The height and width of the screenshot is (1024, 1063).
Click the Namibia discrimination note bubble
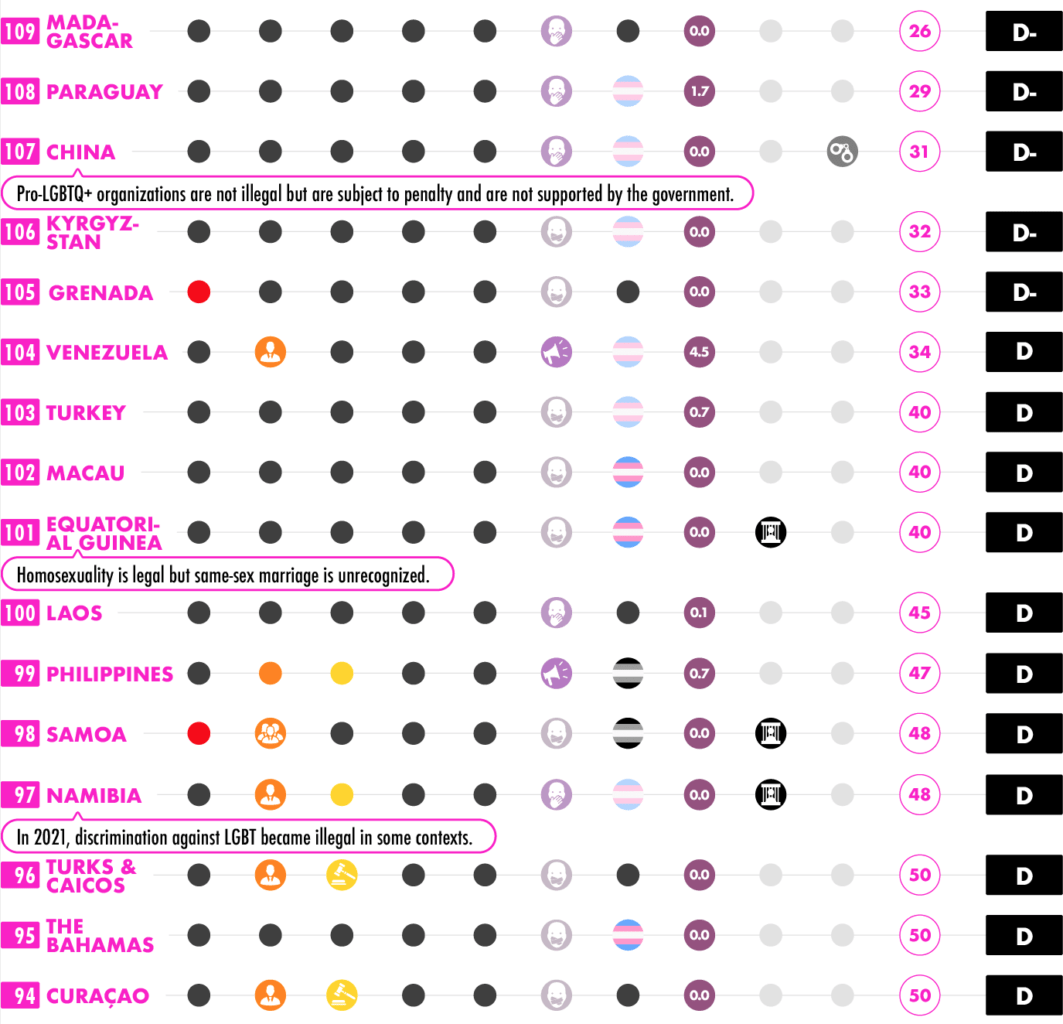pos(248,837)
